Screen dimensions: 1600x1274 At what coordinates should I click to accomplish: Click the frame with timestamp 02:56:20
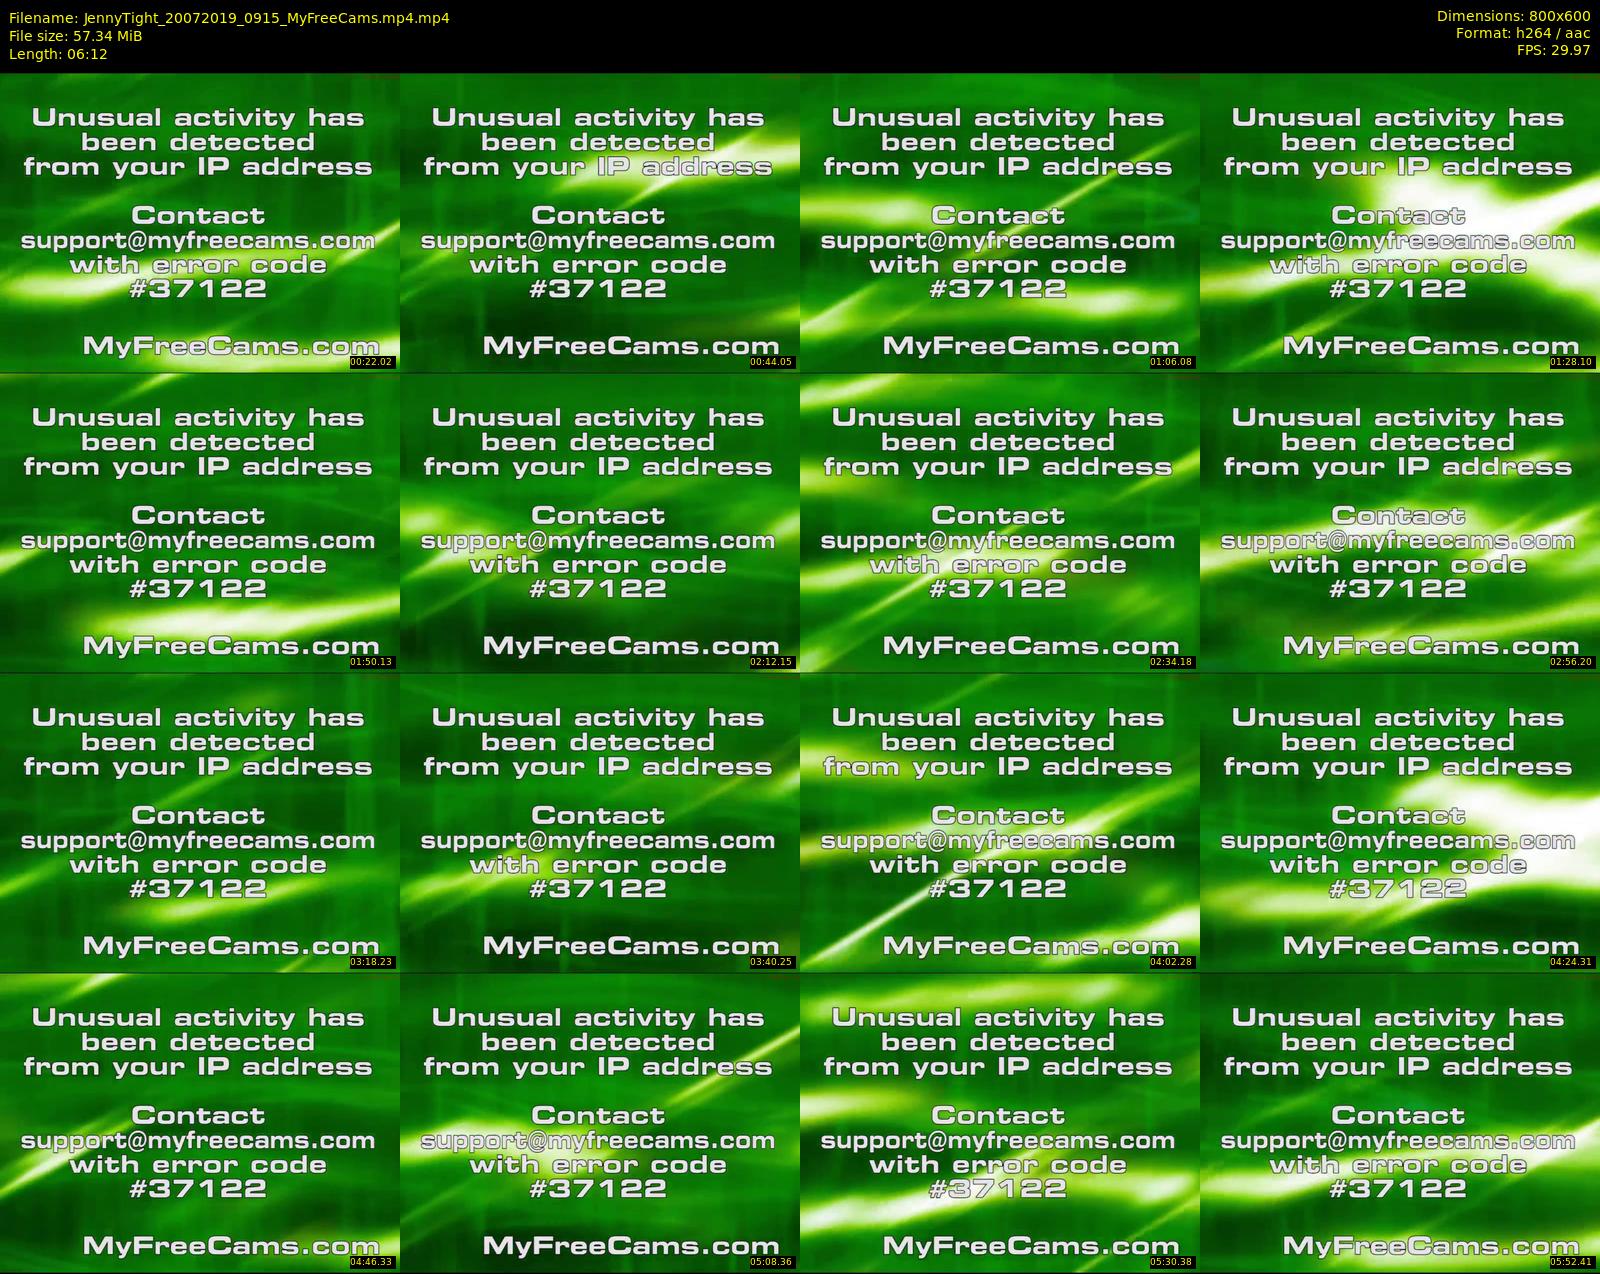(x=1400, y=522)
